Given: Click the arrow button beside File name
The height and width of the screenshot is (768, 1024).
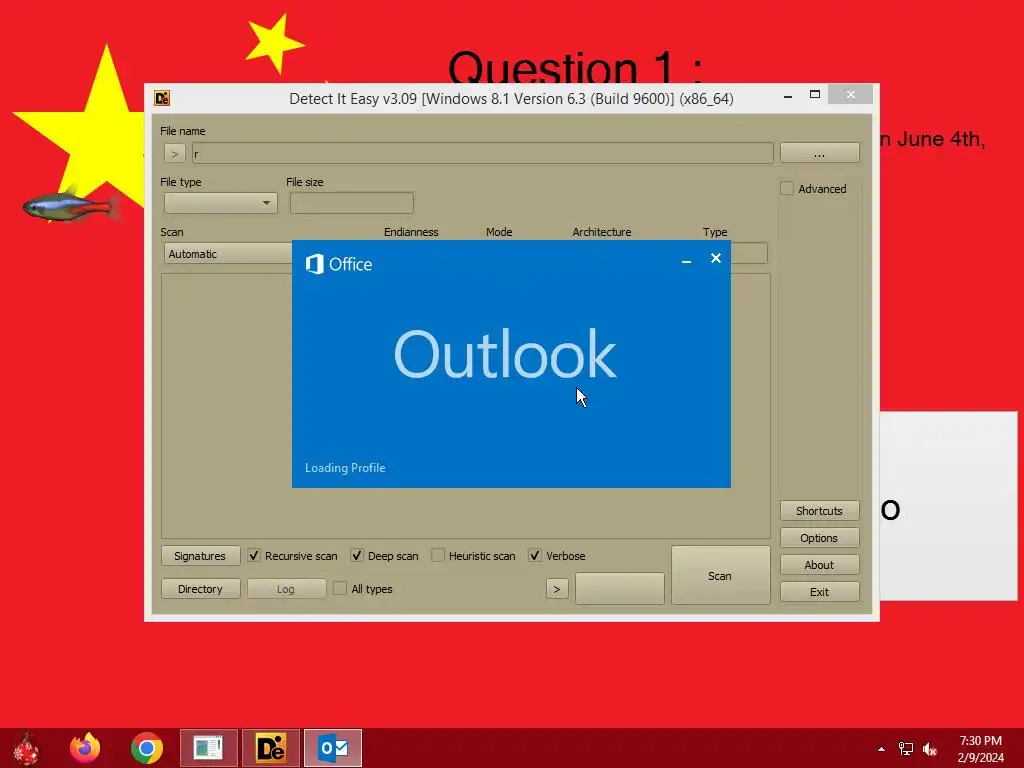Looking at the screenshot, I should pyautogui.click(x=174, y=153).
